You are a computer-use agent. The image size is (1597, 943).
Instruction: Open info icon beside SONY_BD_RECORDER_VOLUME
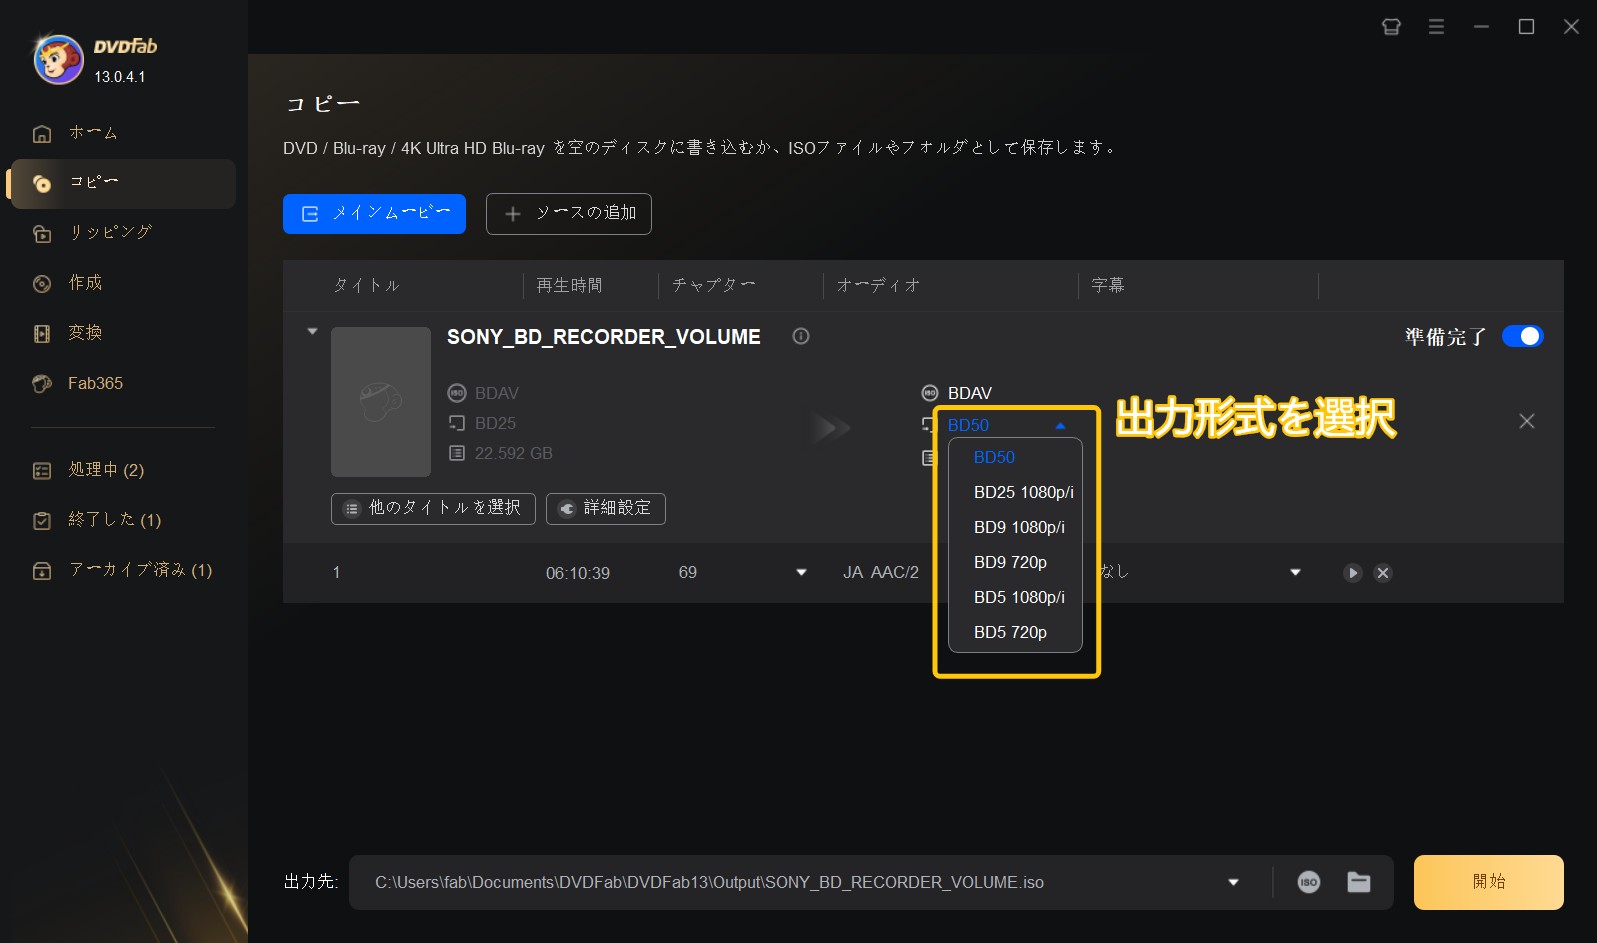click(x=801, y=336)
